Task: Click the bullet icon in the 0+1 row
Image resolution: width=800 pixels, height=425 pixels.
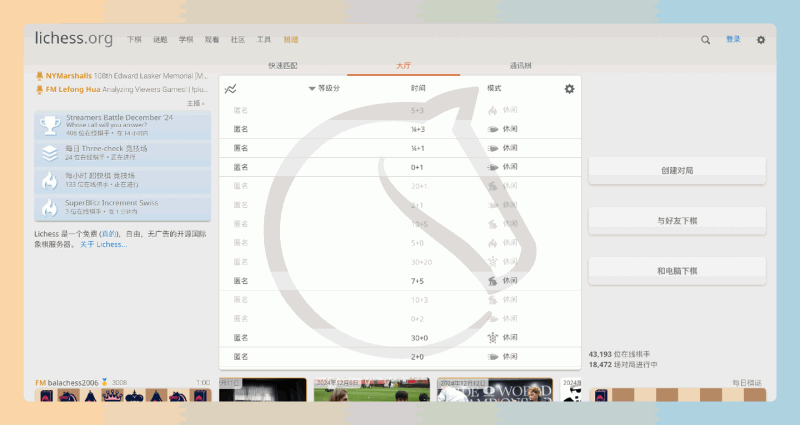Action: 492,167
